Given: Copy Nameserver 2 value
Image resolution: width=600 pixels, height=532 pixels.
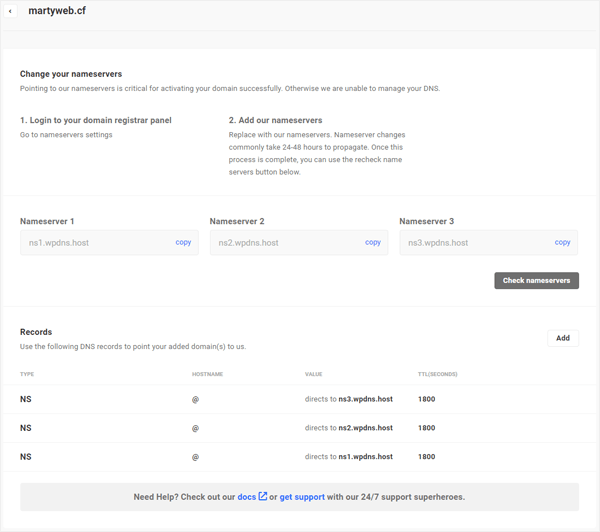Looking at the screenshot, I should pos(373,242).
